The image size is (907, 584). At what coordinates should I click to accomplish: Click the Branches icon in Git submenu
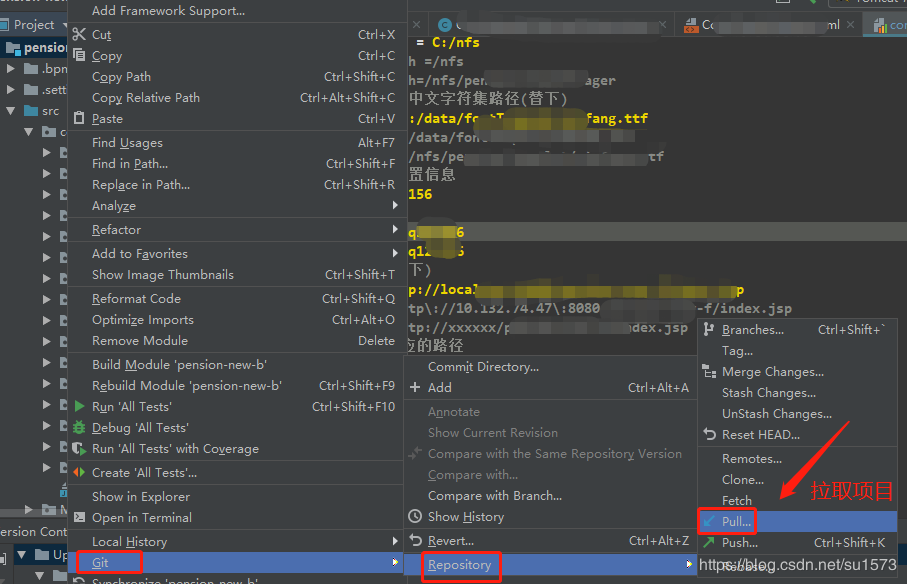[x=709, y=330]
